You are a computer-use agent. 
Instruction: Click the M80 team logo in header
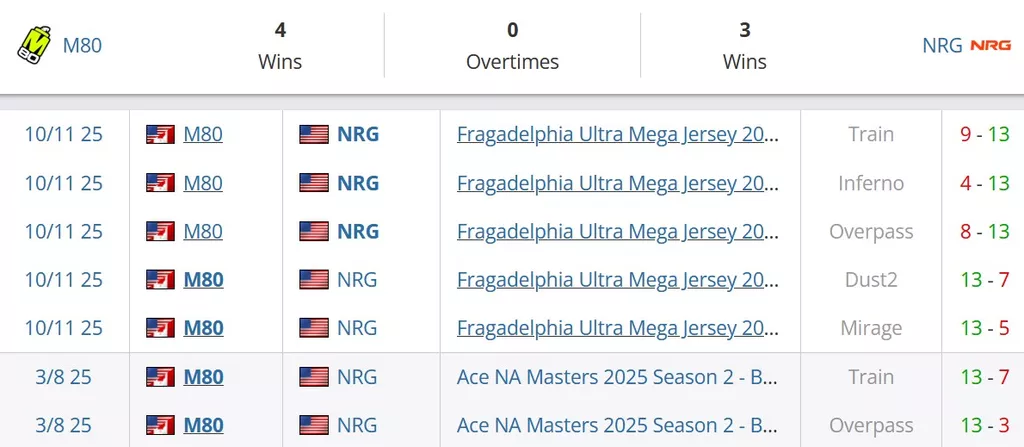coord(35,45)
